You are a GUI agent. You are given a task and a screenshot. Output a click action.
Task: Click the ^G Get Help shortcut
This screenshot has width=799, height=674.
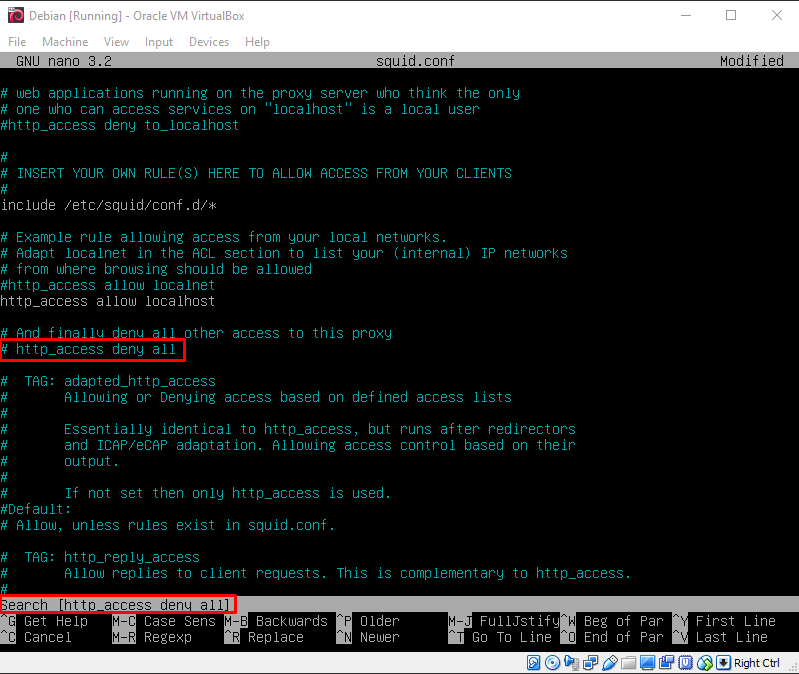pos(44,621)
